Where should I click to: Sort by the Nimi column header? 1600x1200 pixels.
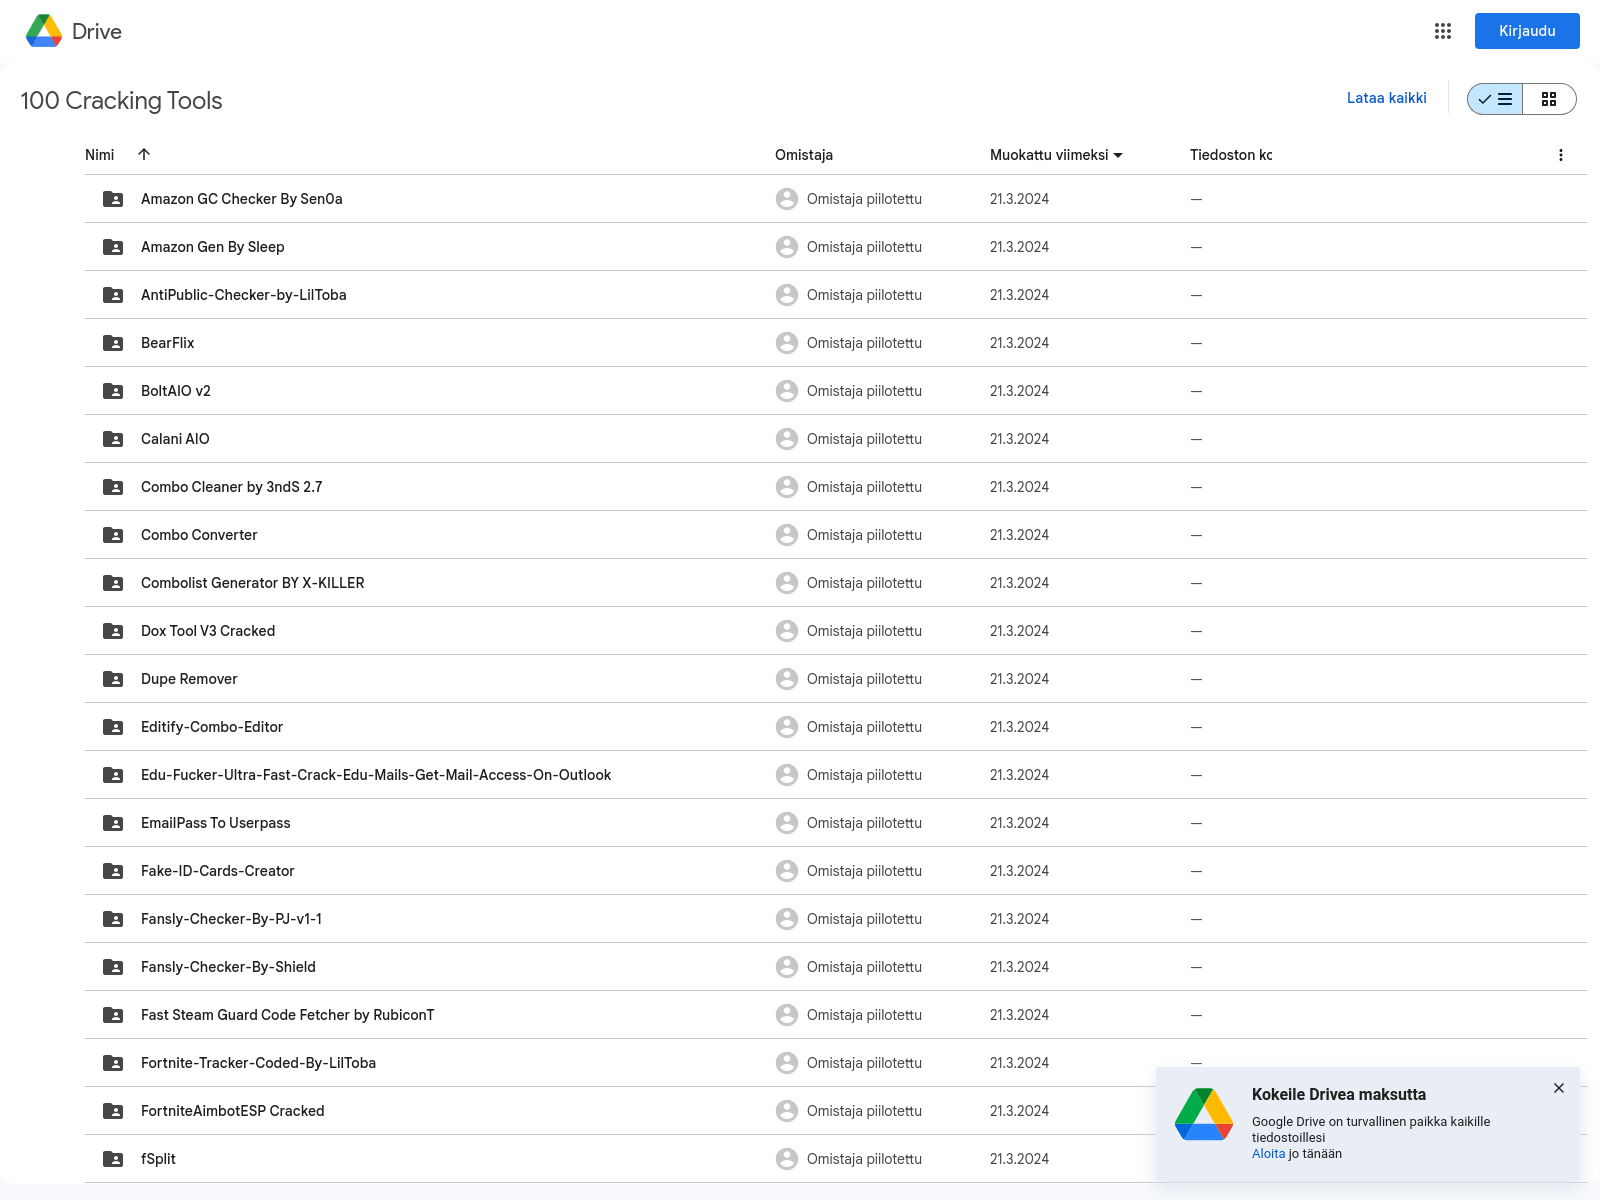100,155
